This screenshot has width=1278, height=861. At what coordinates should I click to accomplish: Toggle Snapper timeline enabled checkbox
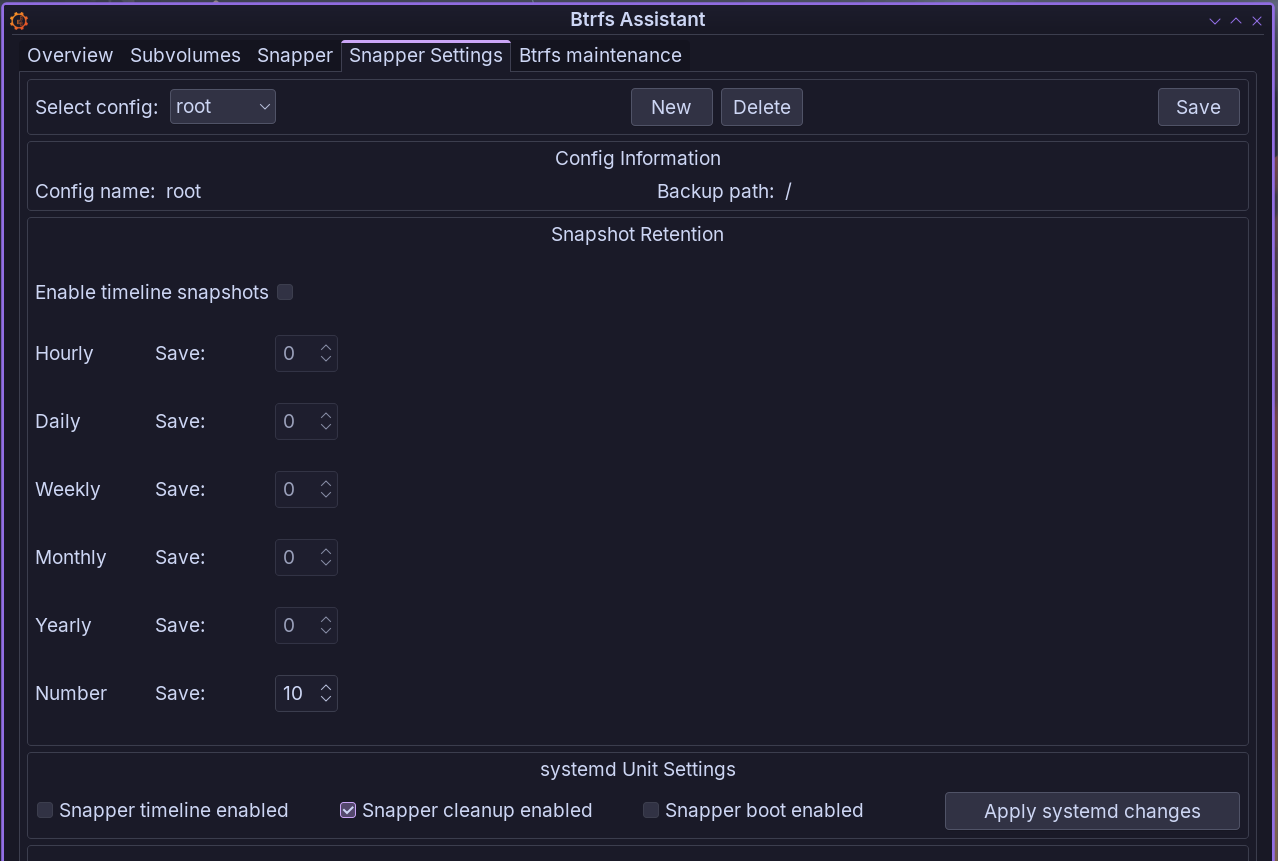click(45, 810)
